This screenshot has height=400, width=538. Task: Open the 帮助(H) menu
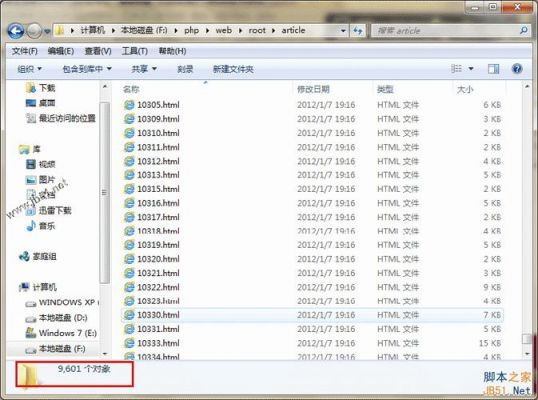172,51
